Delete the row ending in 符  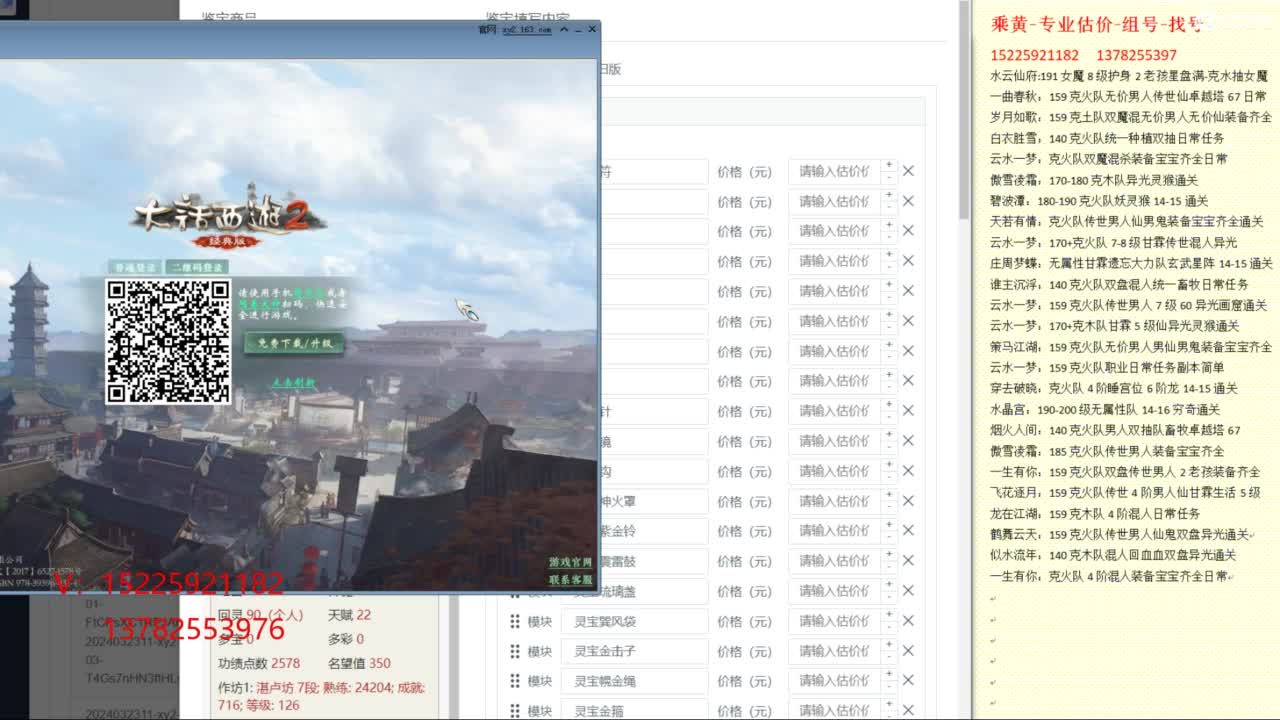click(x=908, y=171)
